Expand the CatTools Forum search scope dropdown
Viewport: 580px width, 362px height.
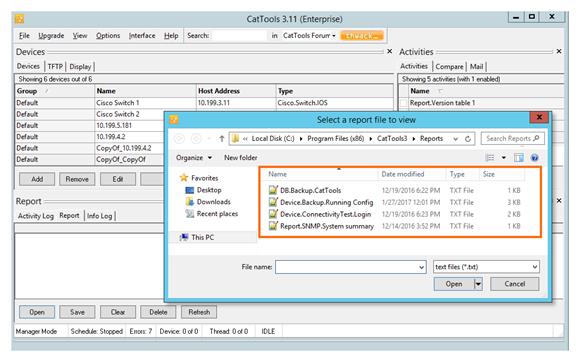(334, 36)
